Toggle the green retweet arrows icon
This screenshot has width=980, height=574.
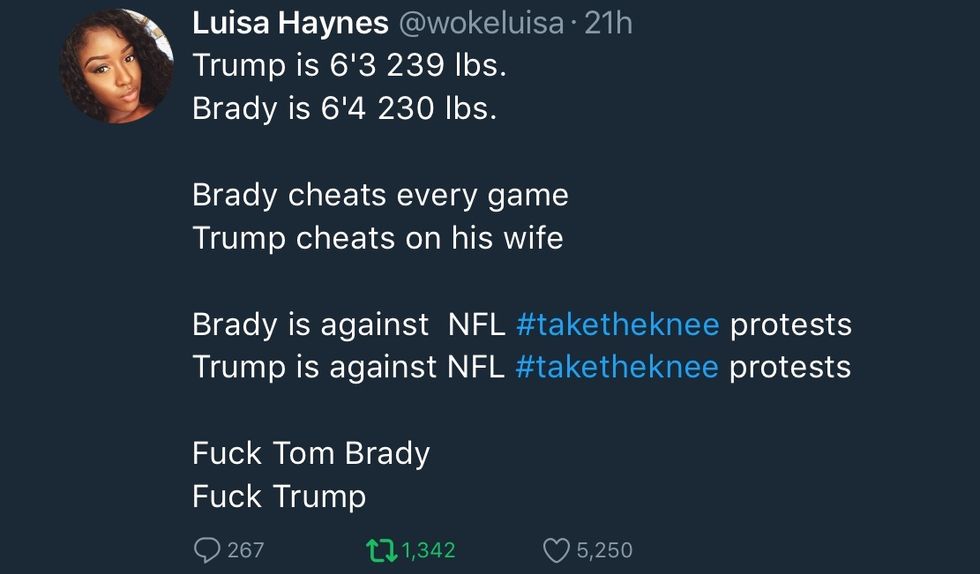(x=381, y=551)
